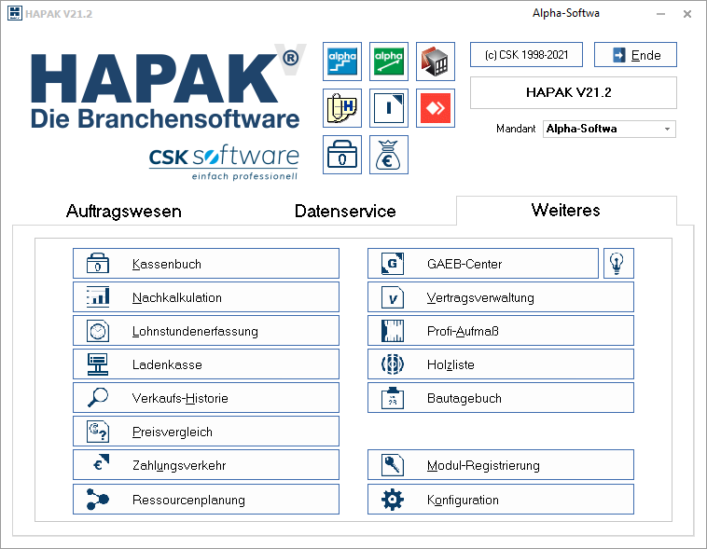
Task: Open the euro money bag icon
Action: coord(389,155)
